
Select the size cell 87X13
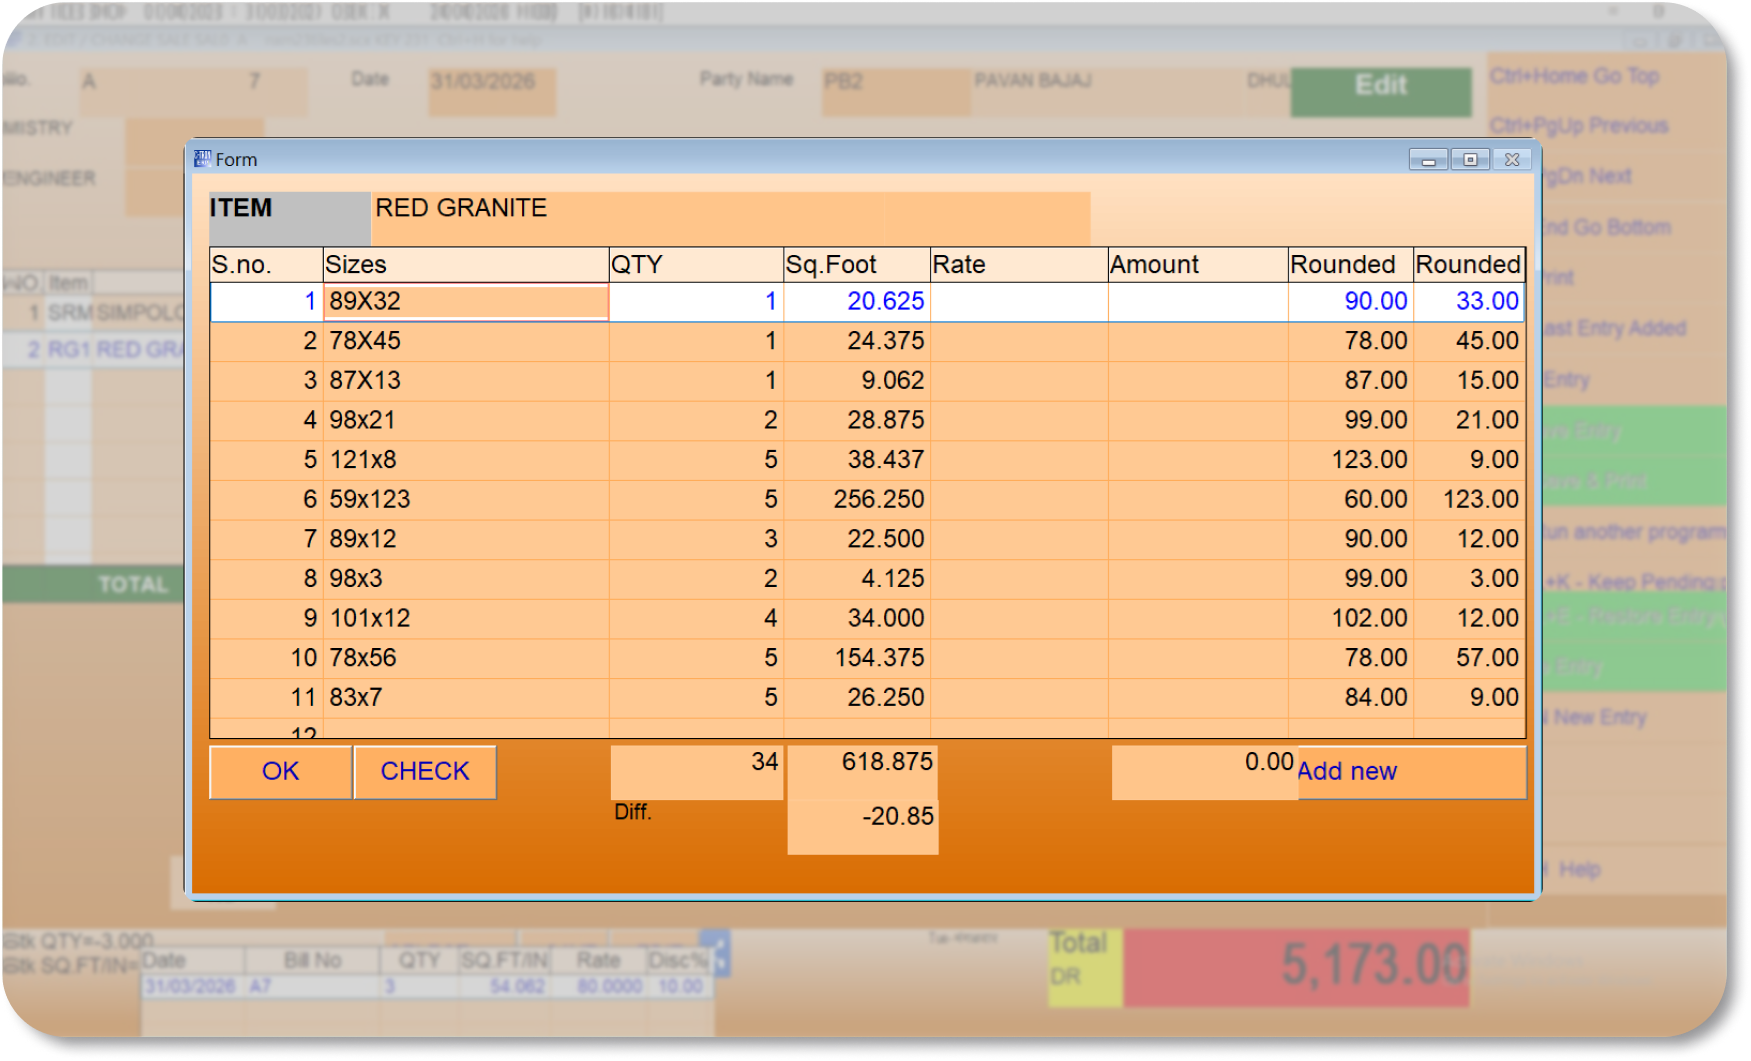(466, 381)
